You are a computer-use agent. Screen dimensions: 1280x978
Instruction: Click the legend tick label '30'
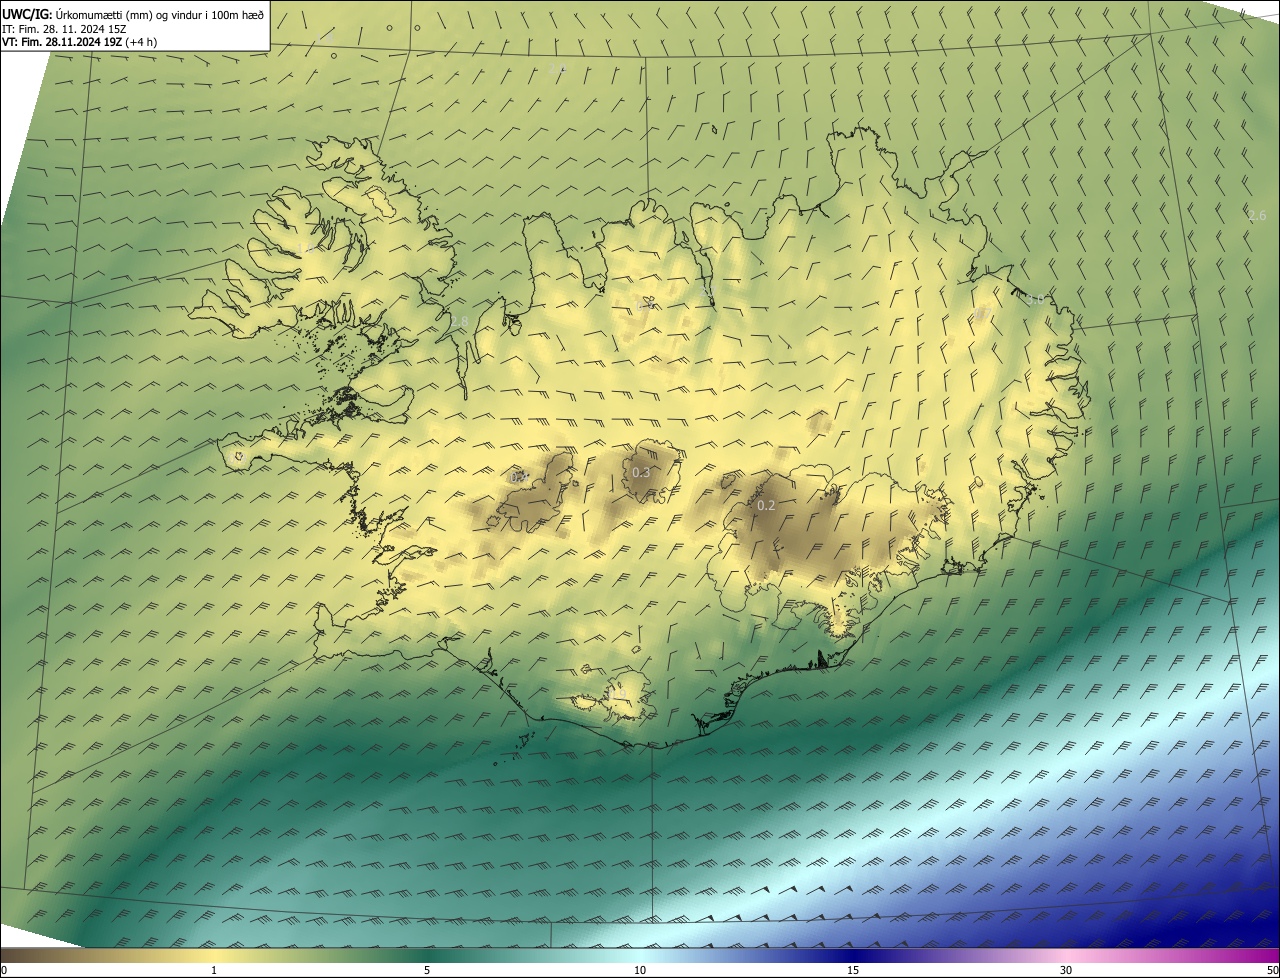tap(1066, 970)
